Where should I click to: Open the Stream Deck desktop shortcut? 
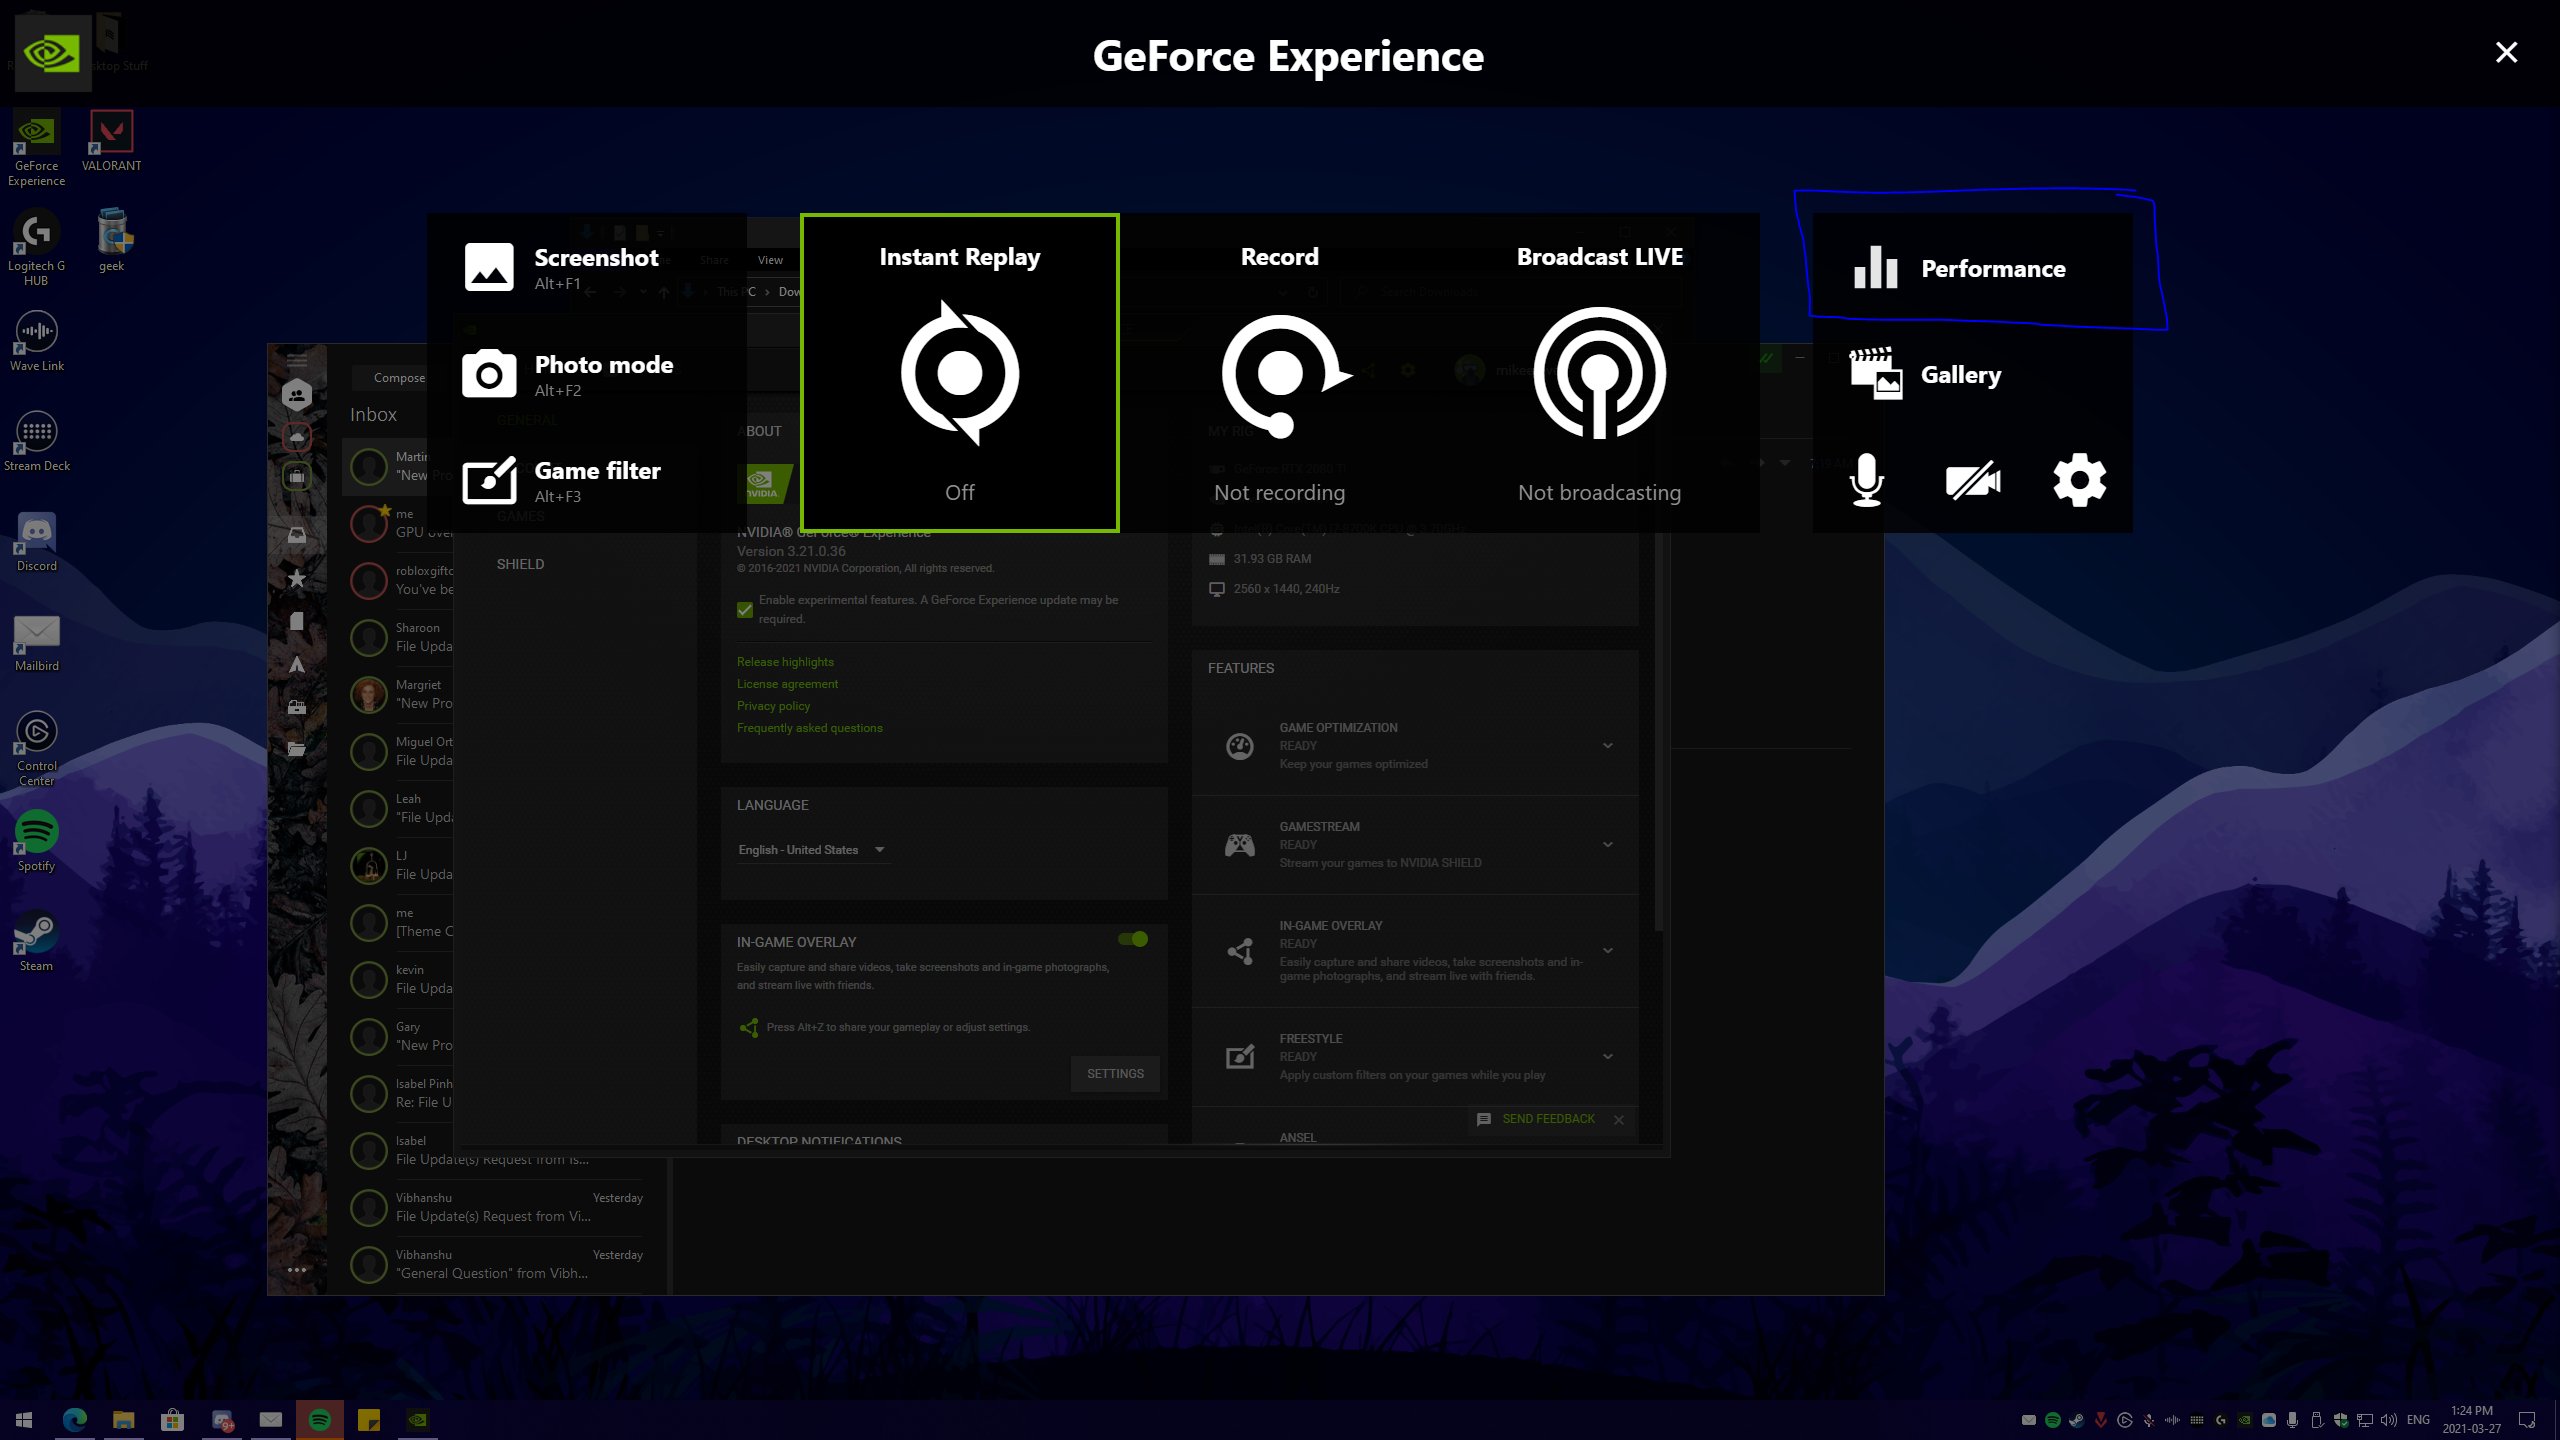click(x=37, y=441)
